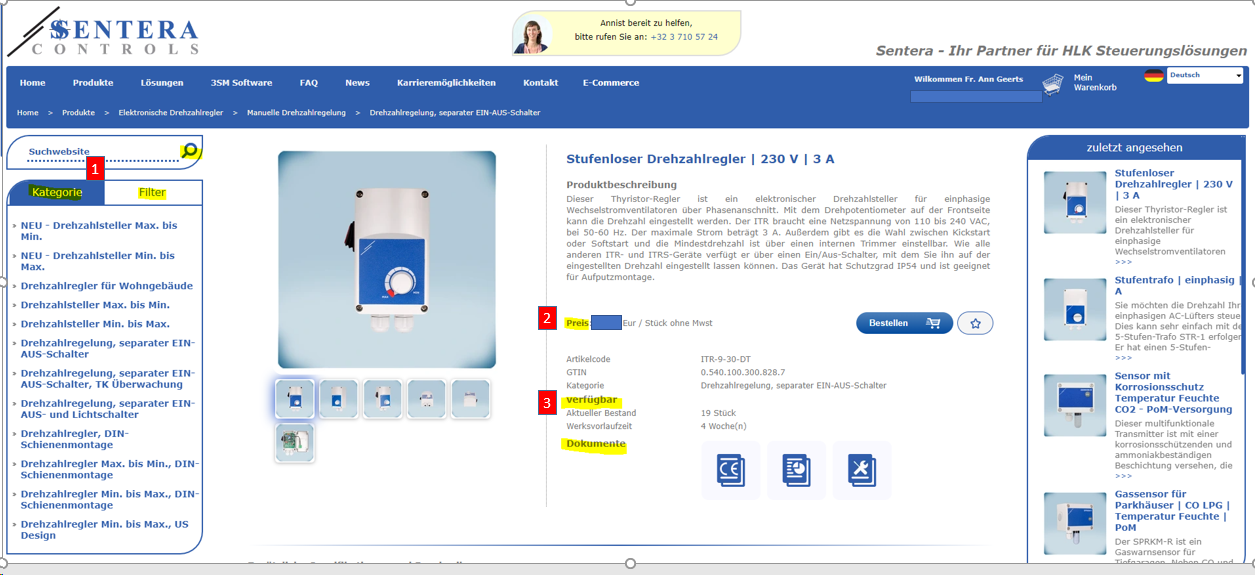Click the input field below Willkommen text
1255x575 pixels.
(x=976, y=97)
